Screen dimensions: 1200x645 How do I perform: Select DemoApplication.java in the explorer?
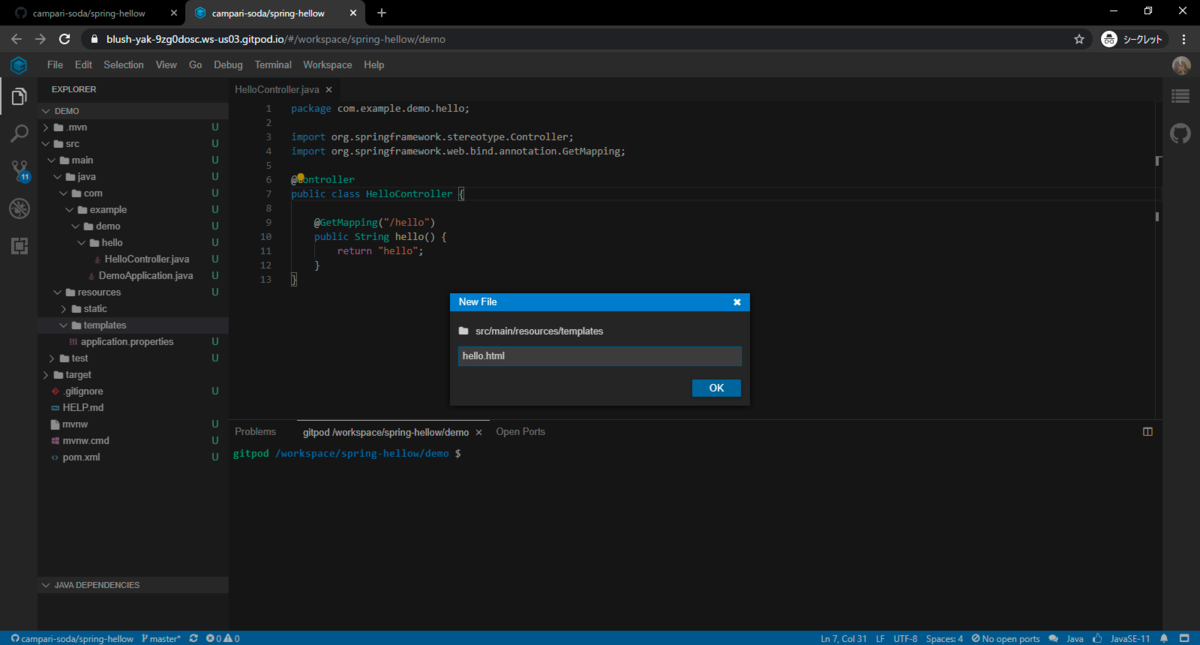pos(146,276)
